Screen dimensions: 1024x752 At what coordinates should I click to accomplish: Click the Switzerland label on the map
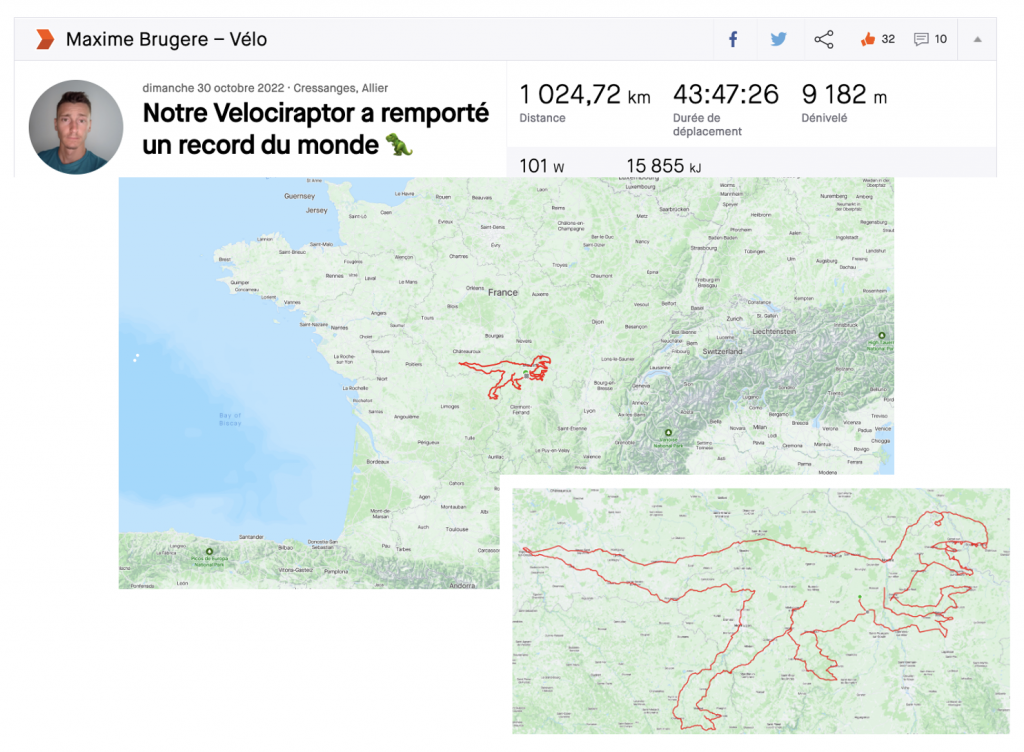[x=722, y=351]
